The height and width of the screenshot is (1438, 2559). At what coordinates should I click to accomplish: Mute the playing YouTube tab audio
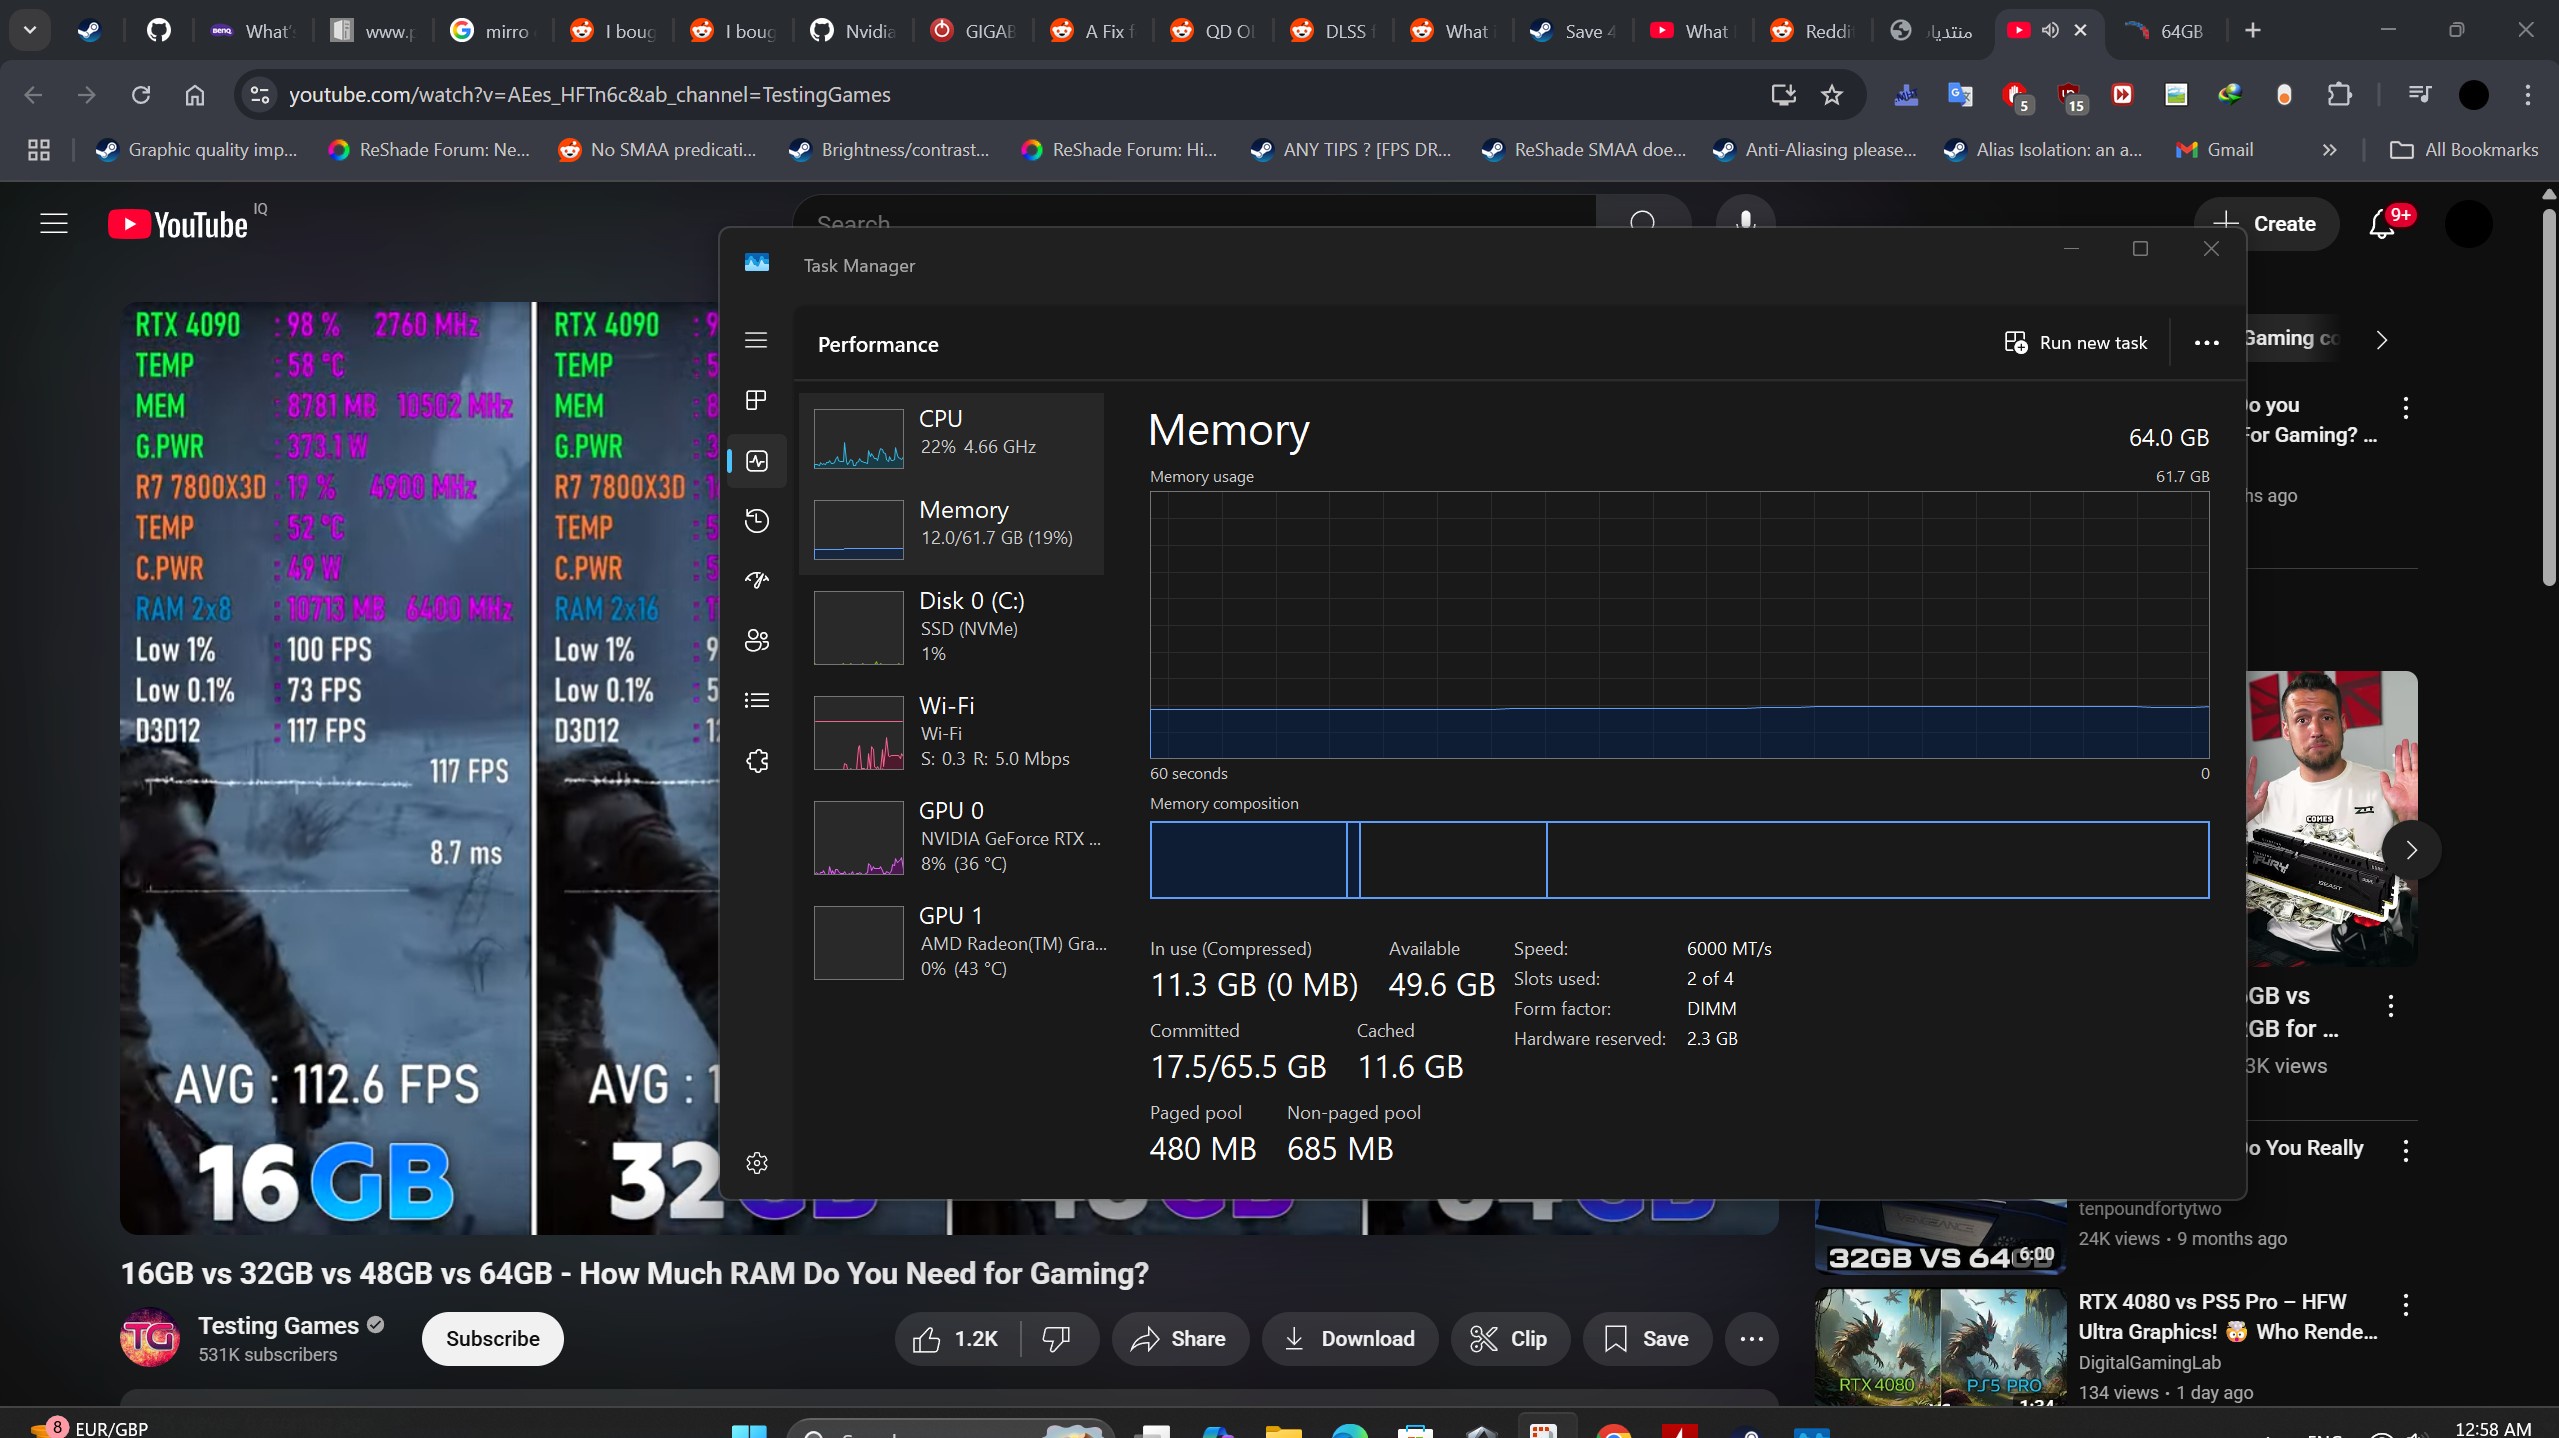coord(2050,30)
